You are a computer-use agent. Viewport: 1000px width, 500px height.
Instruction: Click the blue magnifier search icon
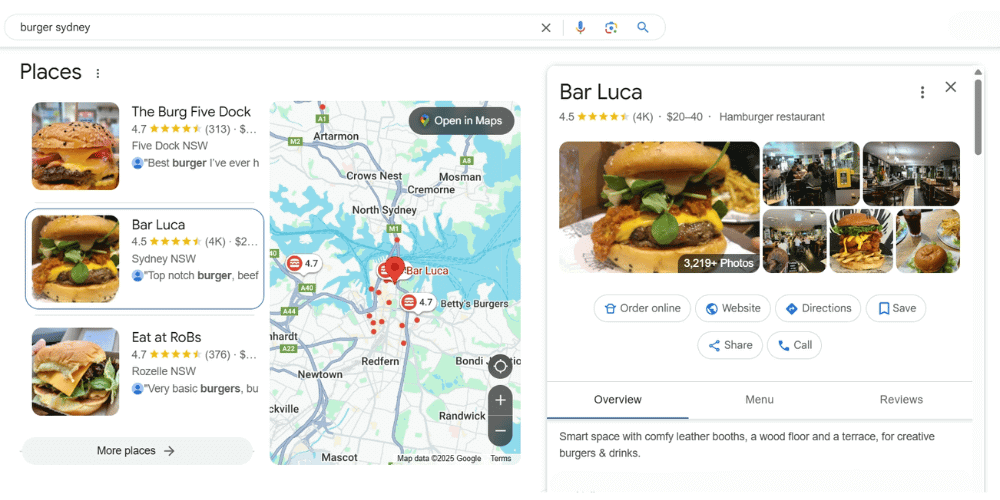(643, 27)
